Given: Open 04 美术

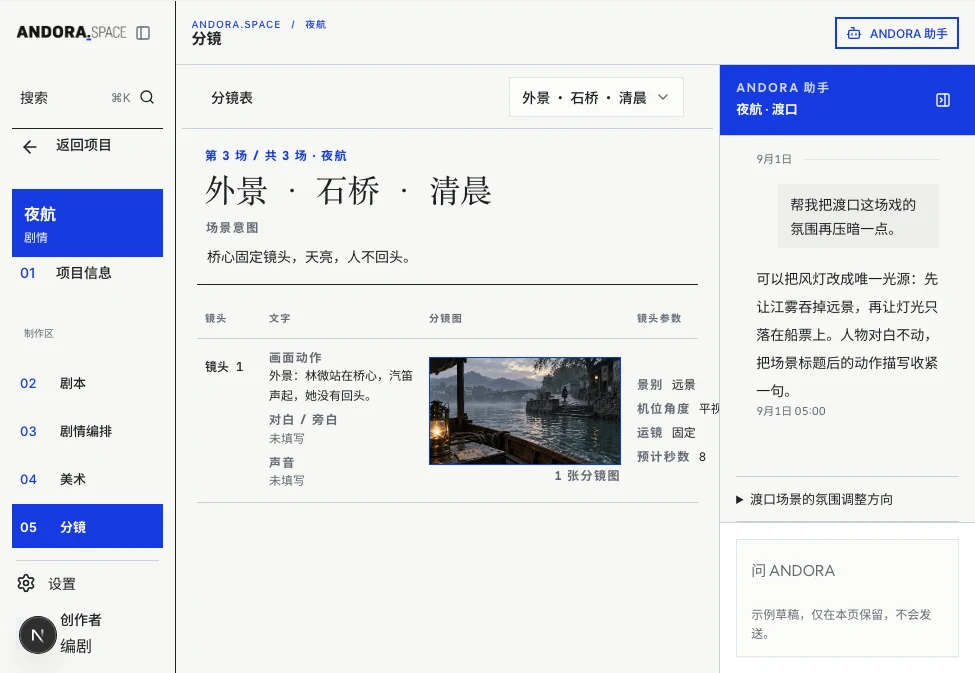Looking at the screenshot, I should (87, 479).
